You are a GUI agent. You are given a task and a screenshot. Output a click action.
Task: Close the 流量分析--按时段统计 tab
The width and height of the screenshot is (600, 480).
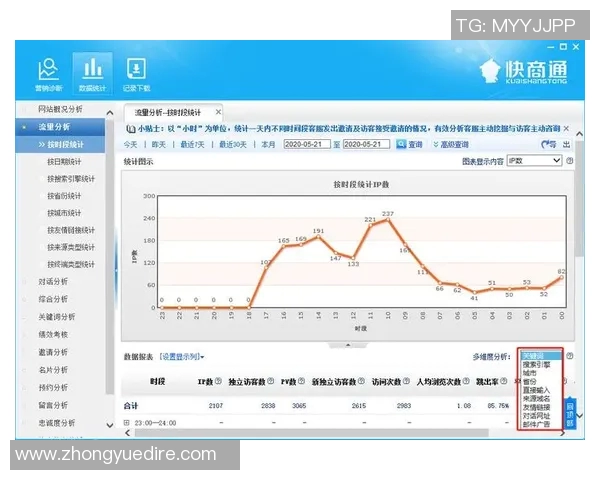click(218, 112)
